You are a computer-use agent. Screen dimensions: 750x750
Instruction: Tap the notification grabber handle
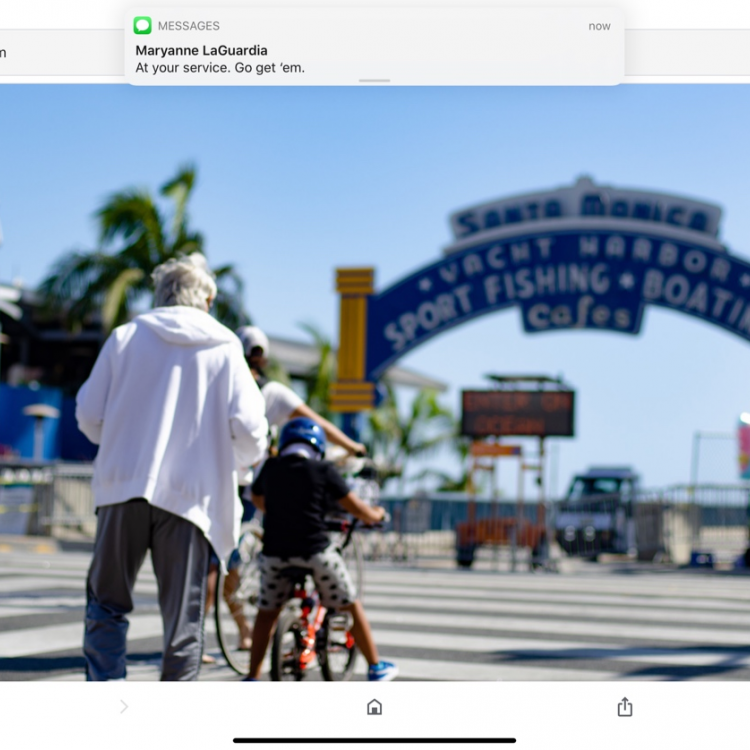pos(375,80)
